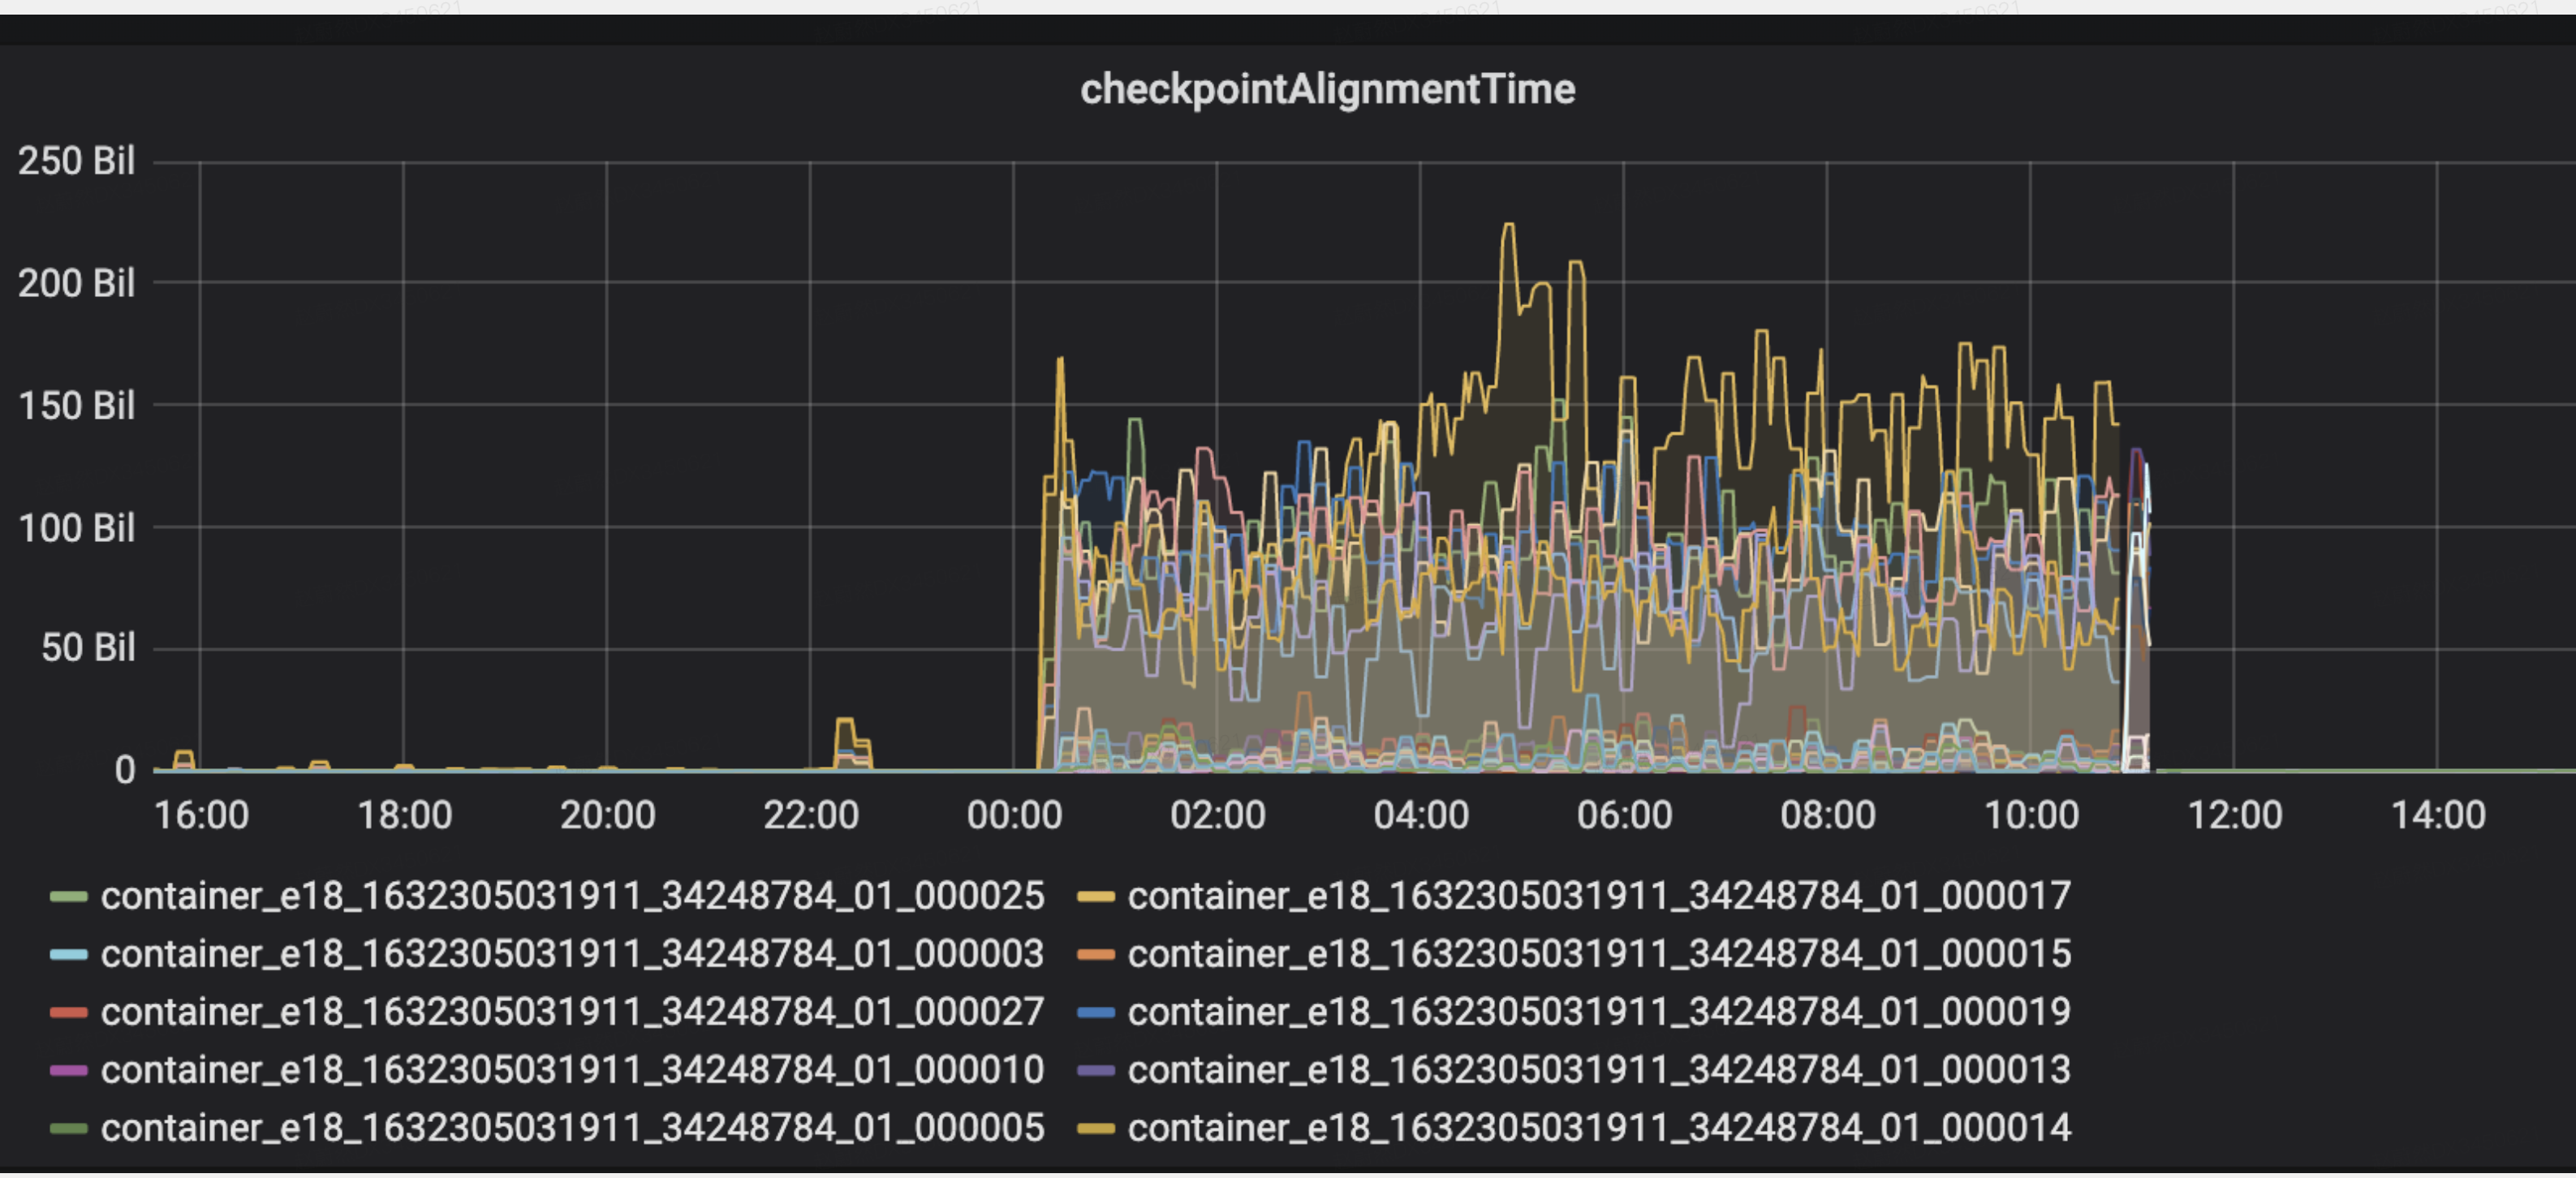Open the checkpointAlignmentTime panel title menu

point(1327,90)
